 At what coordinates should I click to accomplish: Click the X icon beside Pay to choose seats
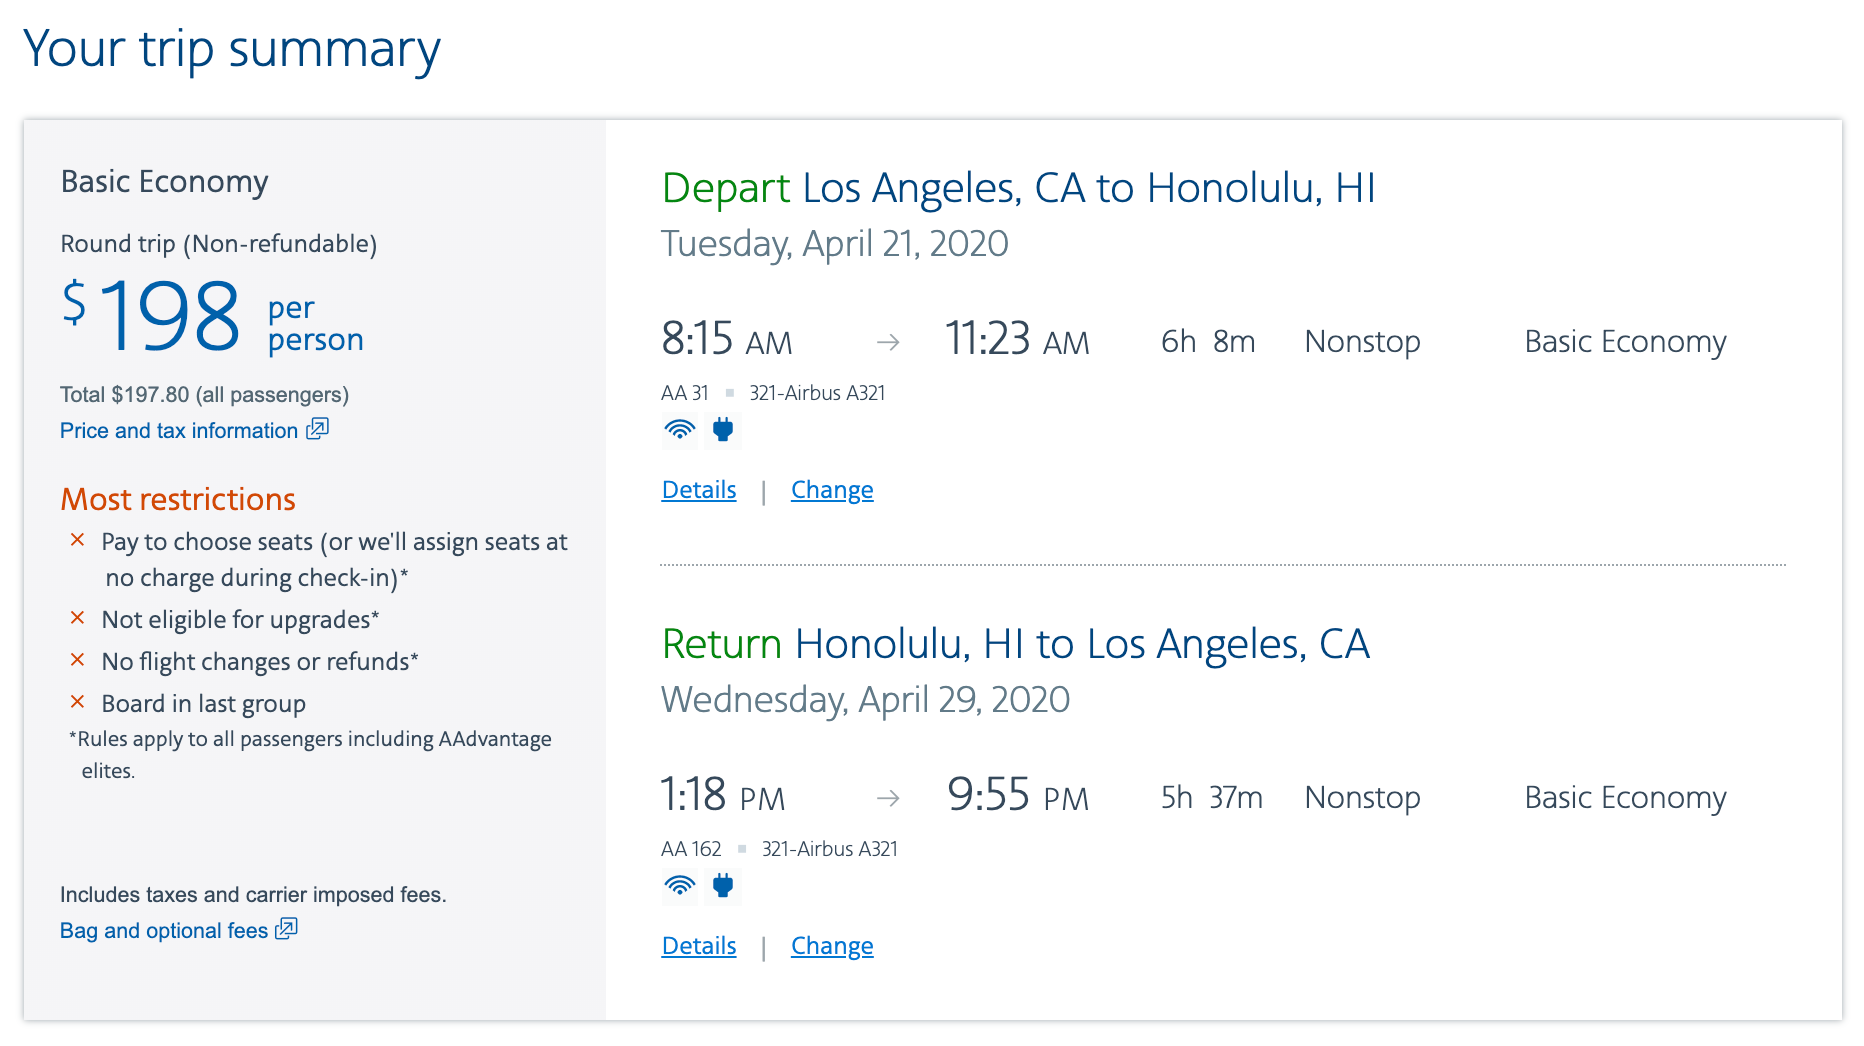(78, 540)
